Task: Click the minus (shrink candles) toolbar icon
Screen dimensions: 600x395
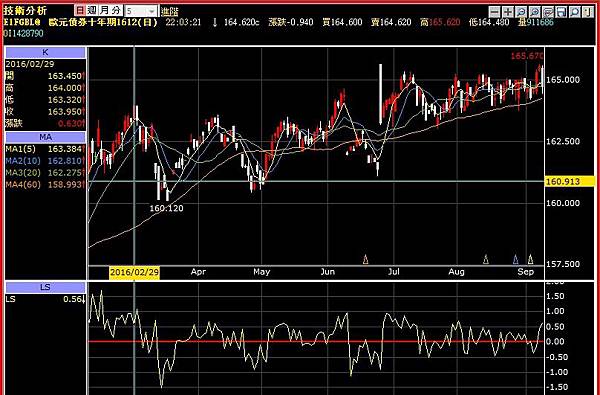Action: (x=495, y=12)
